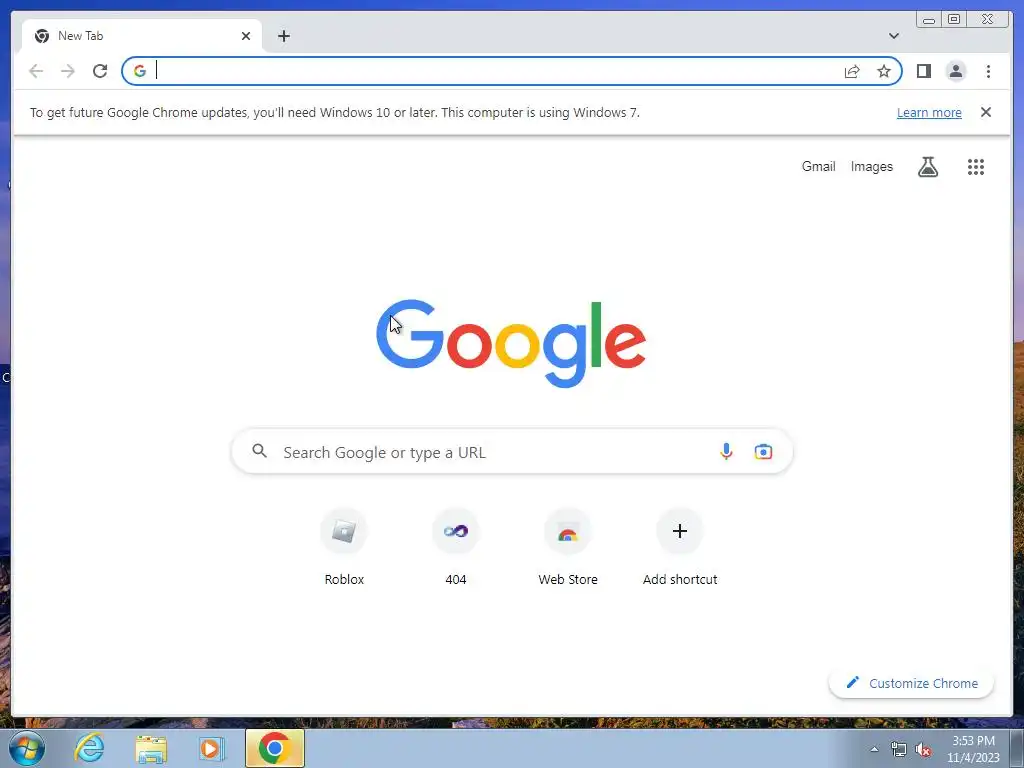
Task: Select the New Tab tab
Action: click(x=142, y=36)
